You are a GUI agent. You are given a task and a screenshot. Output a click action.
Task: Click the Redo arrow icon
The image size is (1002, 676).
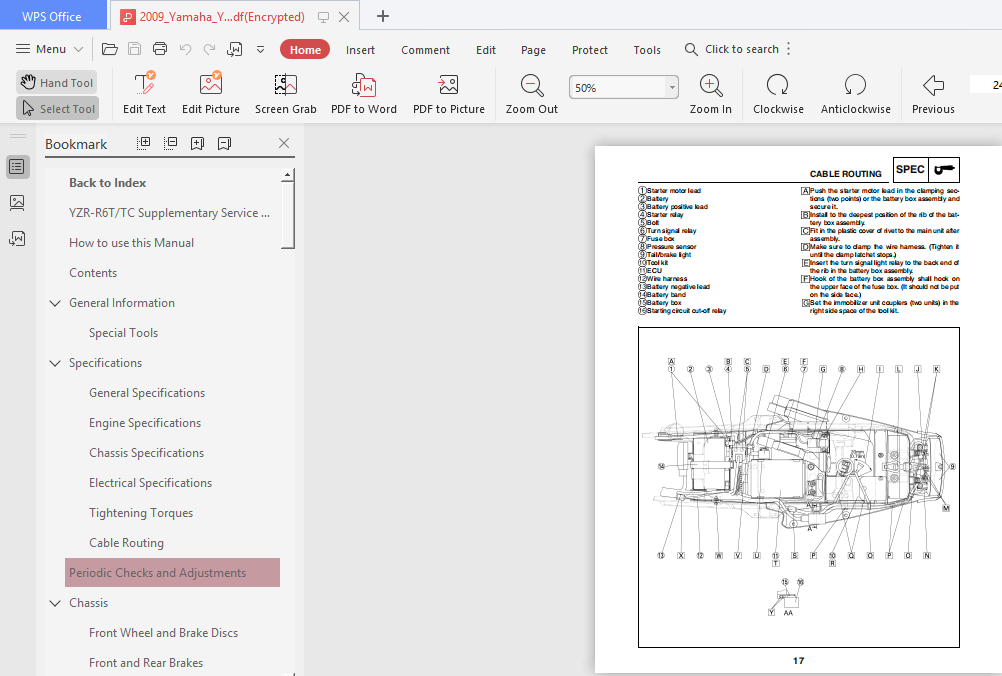click(210, 49)
